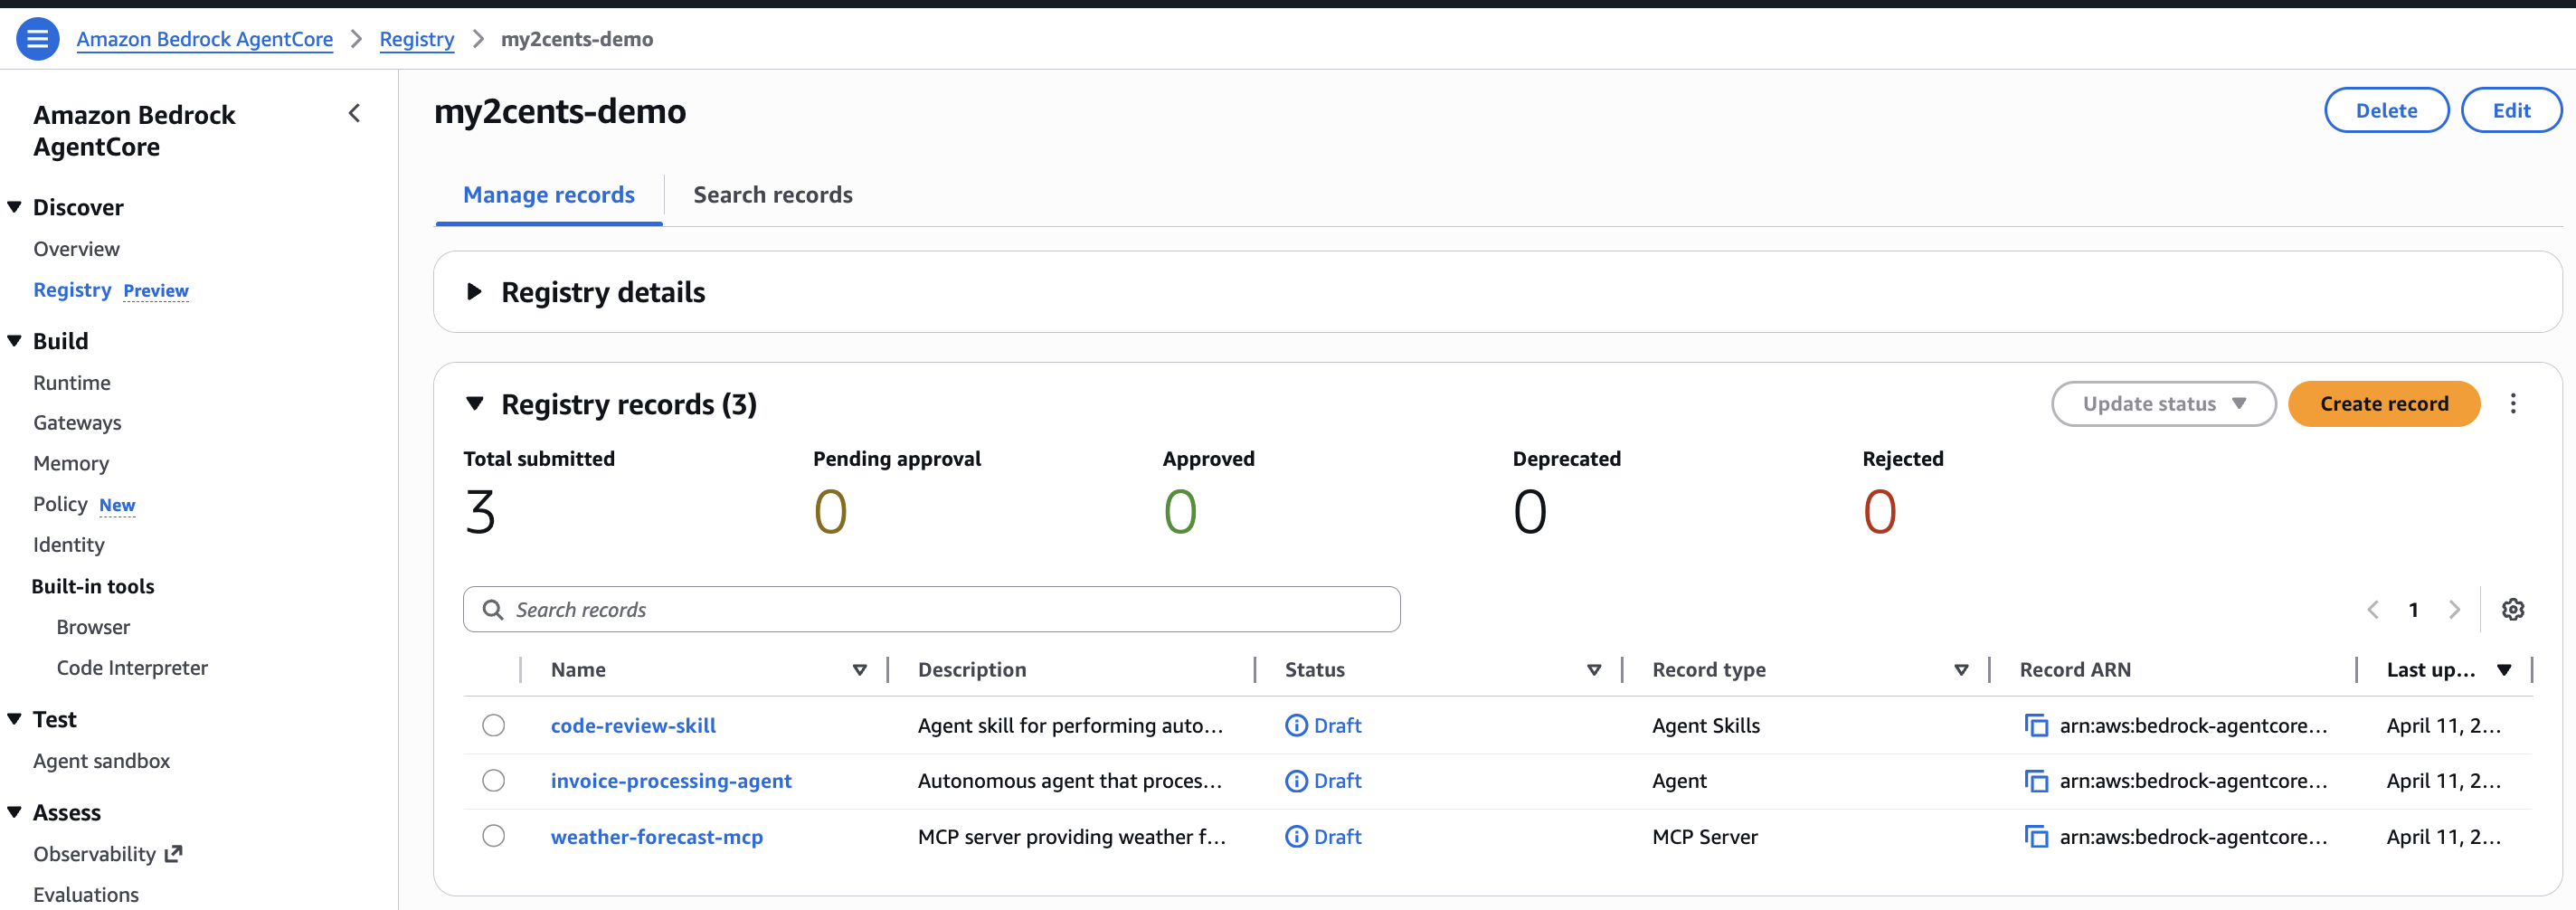Select the code-review-skill row radio button
Screen dimensions: 2576x910
[494, 725]
